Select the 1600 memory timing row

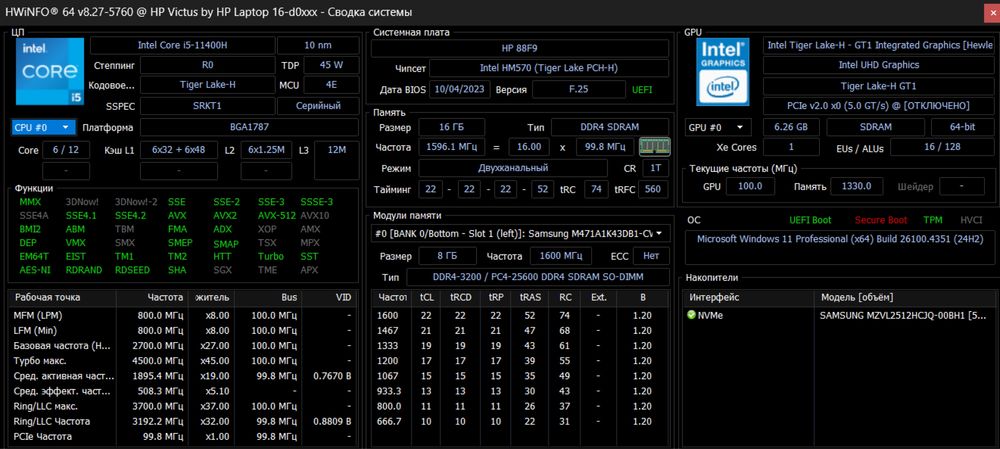point(520,315)
